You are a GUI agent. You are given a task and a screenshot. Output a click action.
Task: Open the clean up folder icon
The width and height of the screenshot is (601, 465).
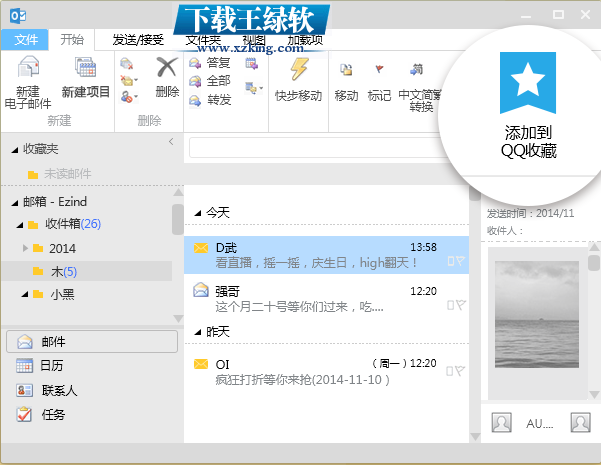click(x=128, y=81)
